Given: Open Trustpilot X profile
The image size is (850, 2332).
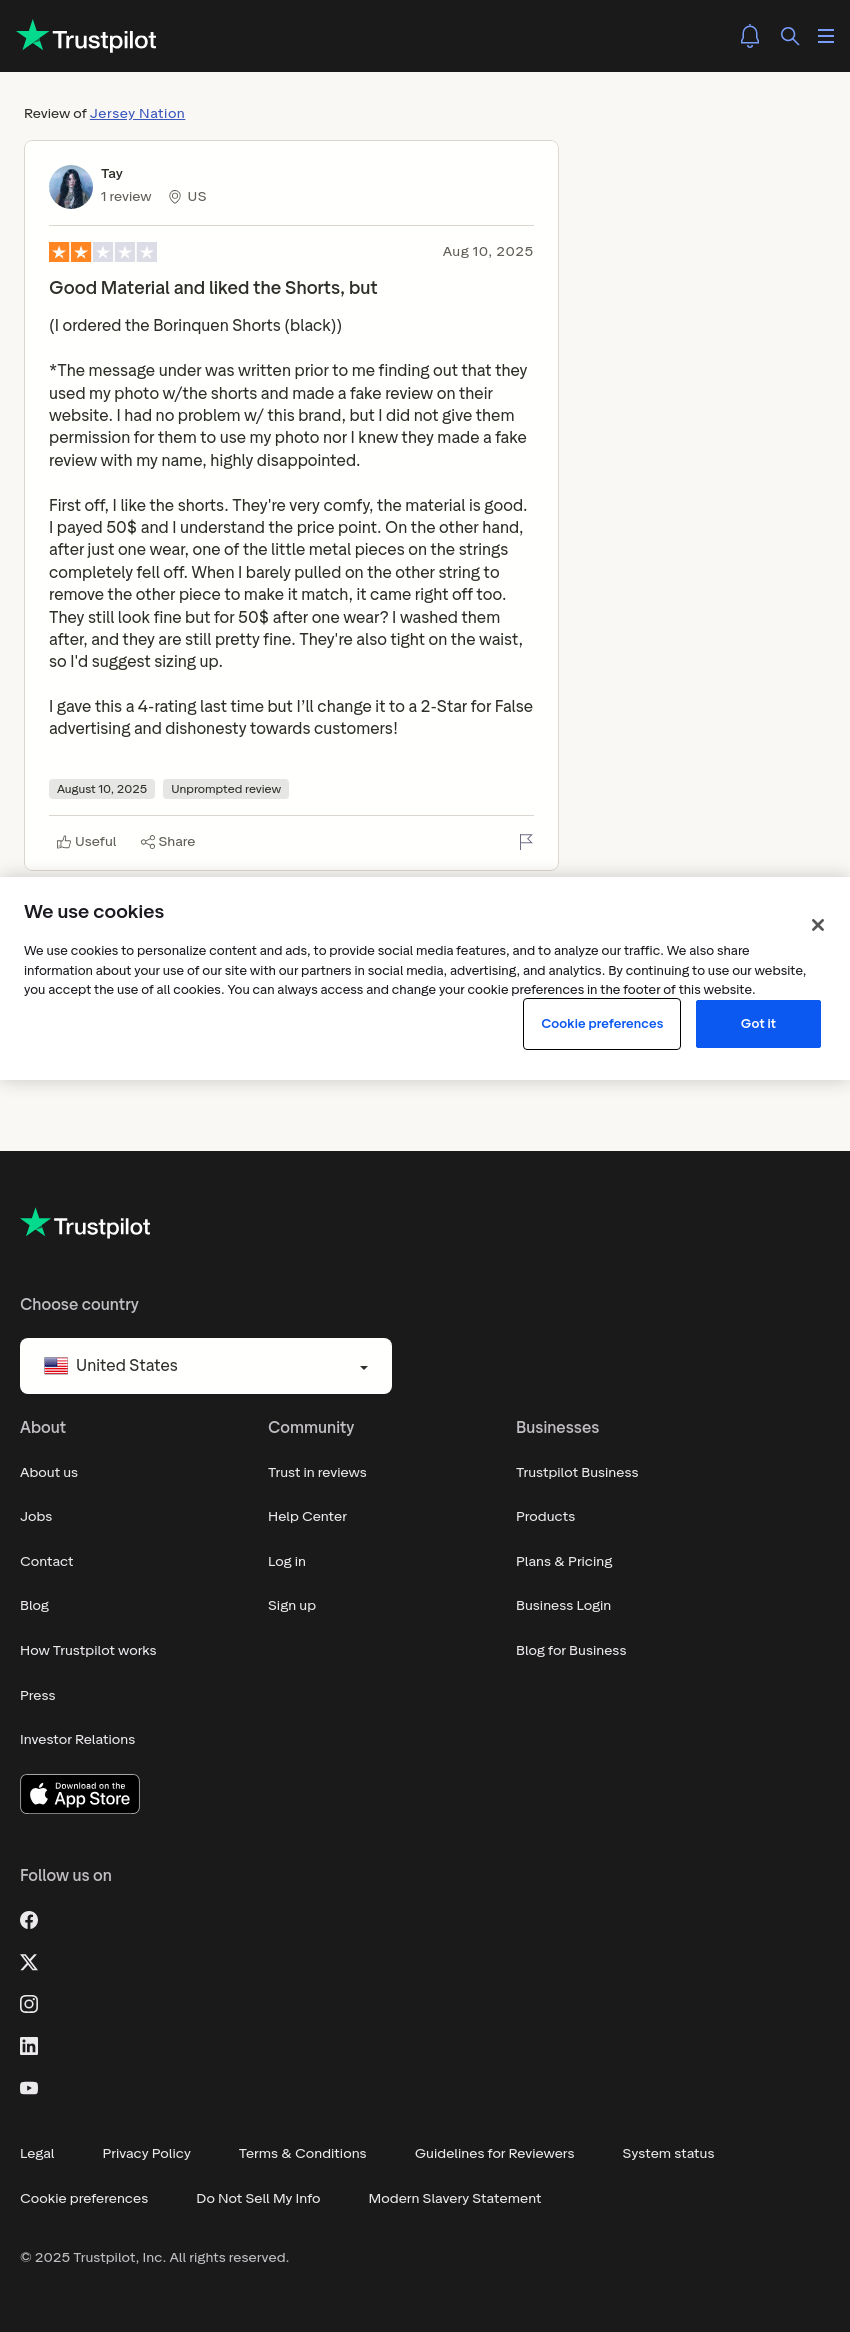Looking at the screenshot, I should (x=29, y=1962).
